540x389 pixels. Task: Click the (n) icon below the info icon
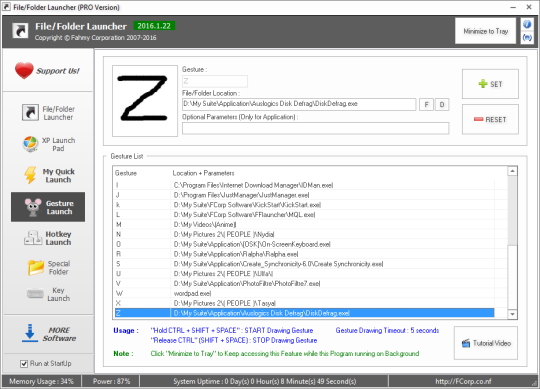(527, 37)
